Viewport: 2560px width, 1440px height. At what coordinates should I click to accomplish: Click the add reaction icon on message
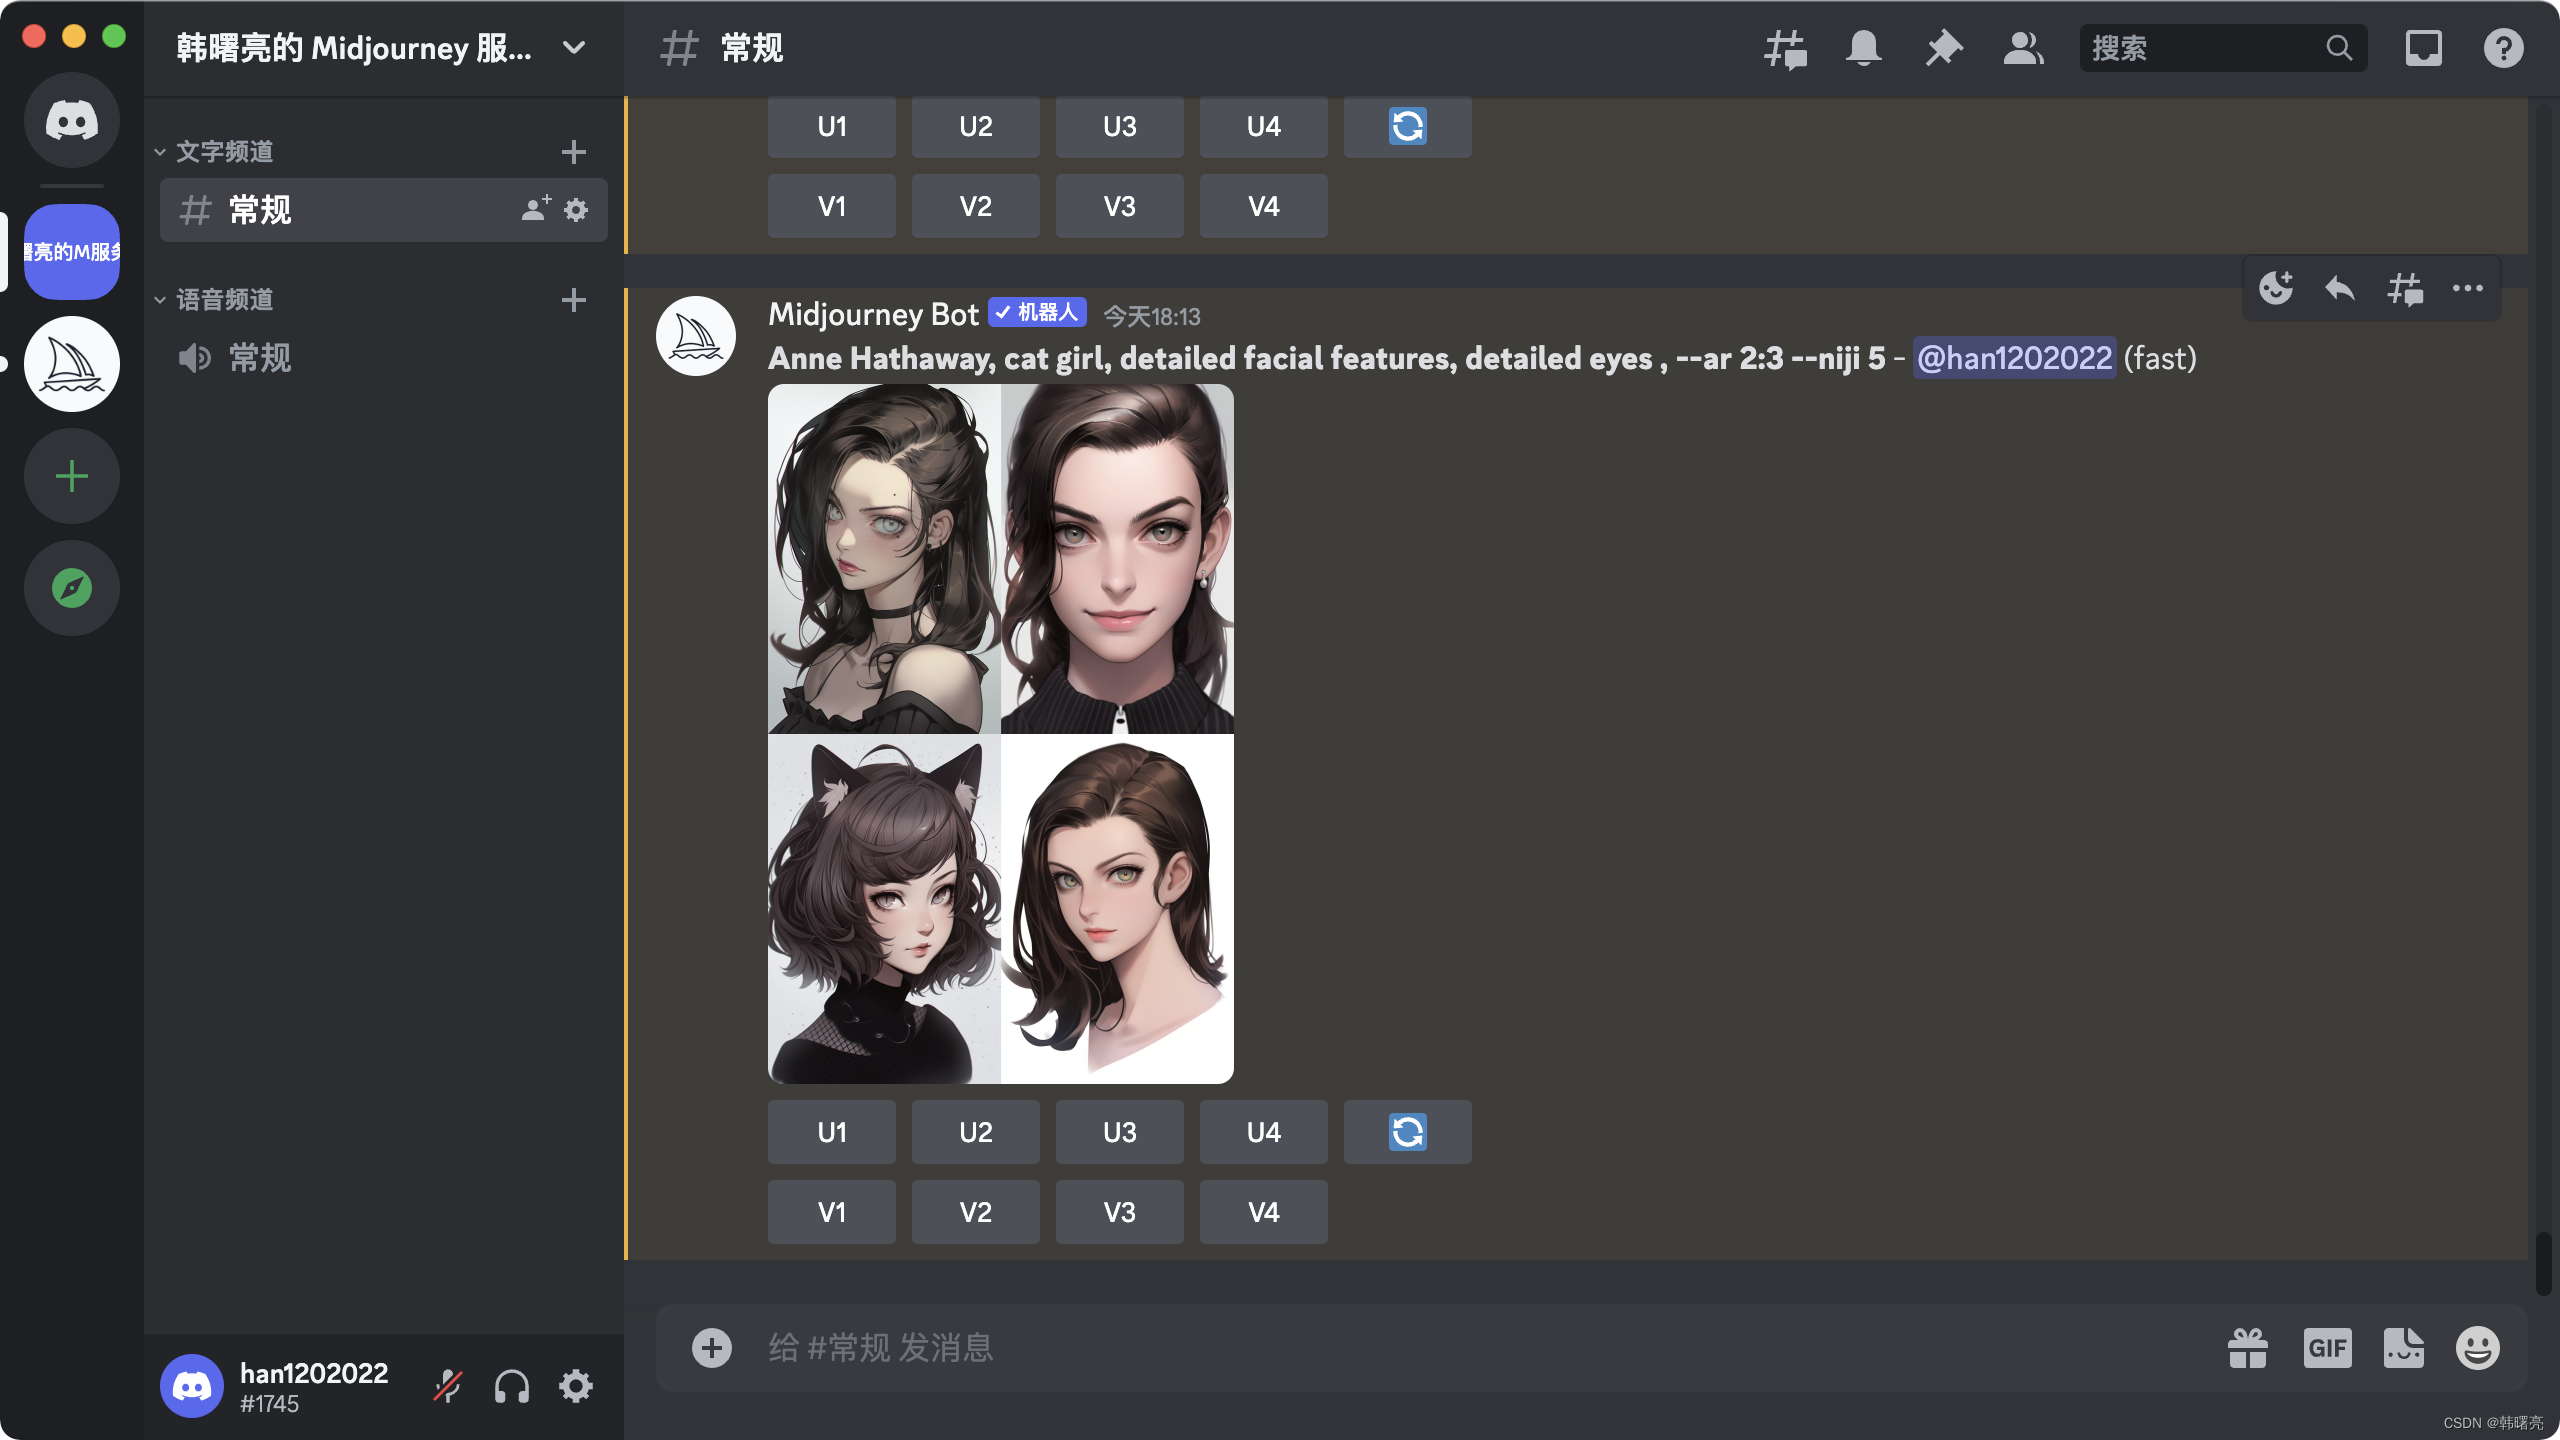coord(2276,289)
